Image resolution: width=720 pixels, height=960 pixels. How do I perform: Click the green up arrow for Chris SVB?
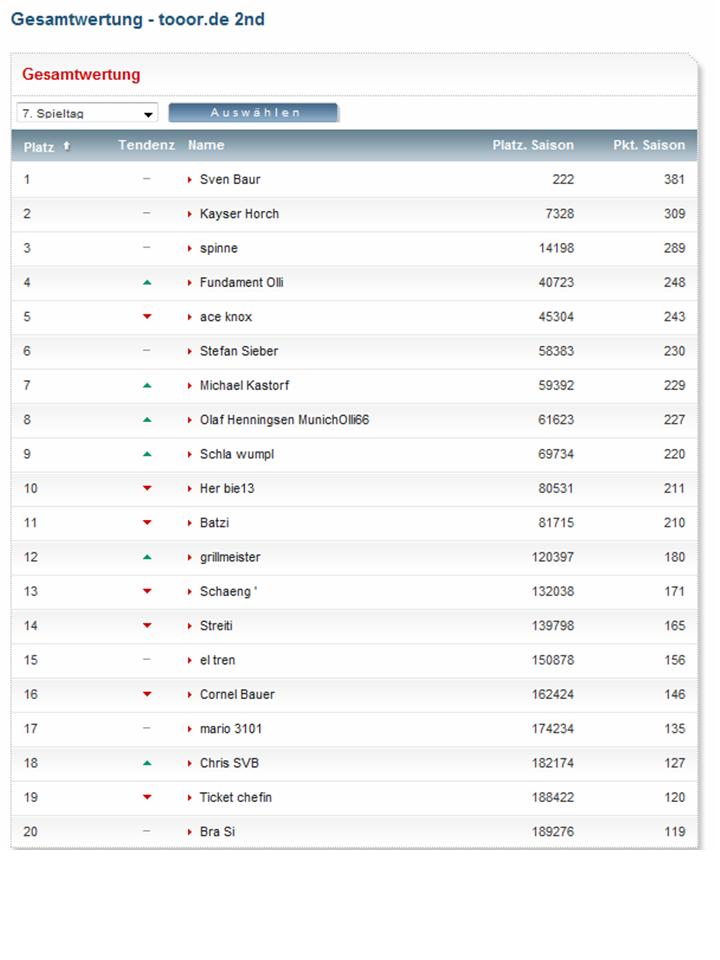click(147, 763)
